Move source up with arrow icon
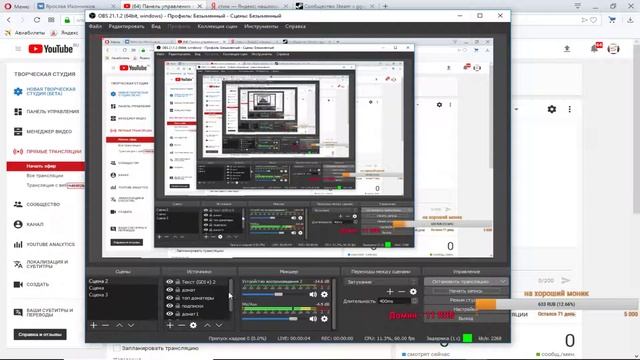 (x=207, y=325)
